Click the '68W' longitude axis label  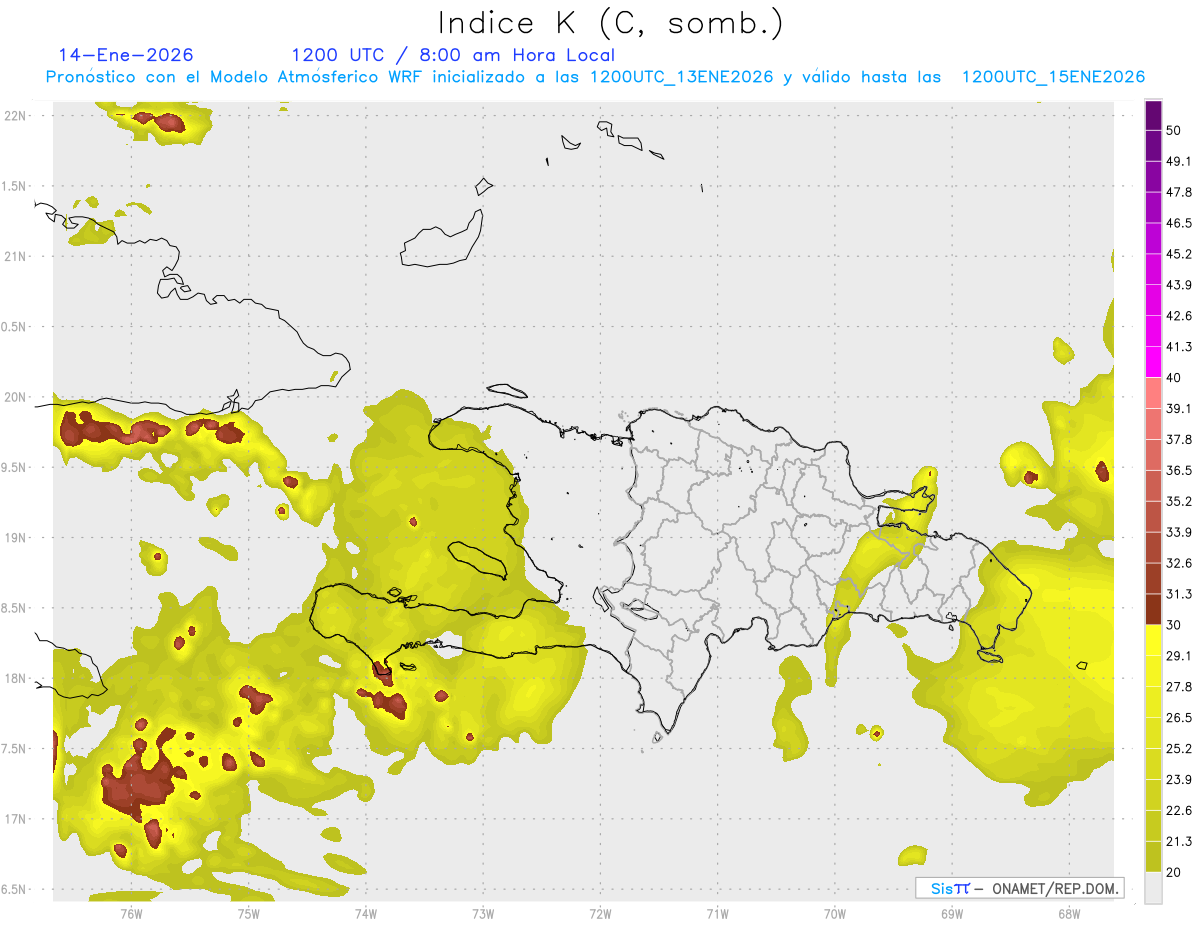(x=1068, y=913)
